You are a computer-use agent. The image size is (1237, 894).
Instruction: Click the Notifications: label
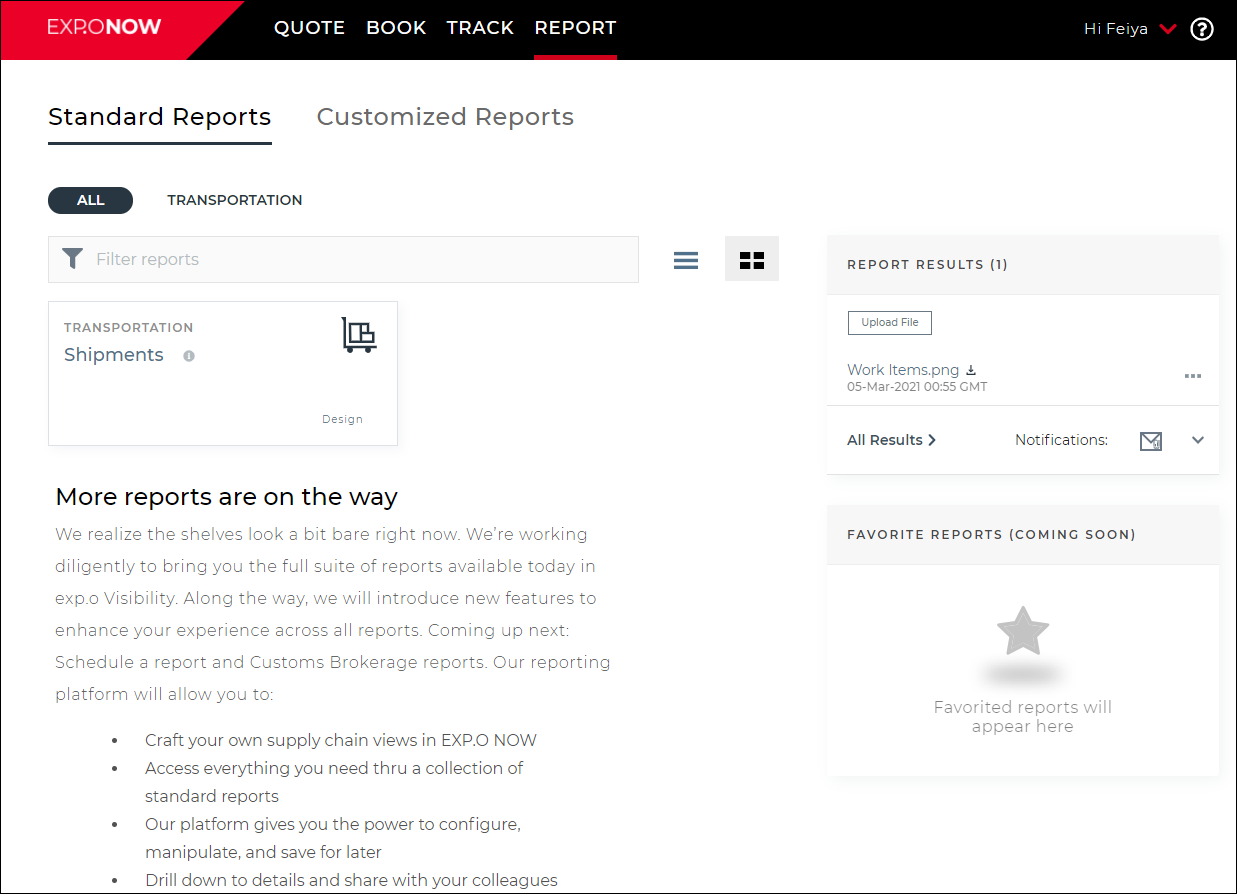point(1061,440)
